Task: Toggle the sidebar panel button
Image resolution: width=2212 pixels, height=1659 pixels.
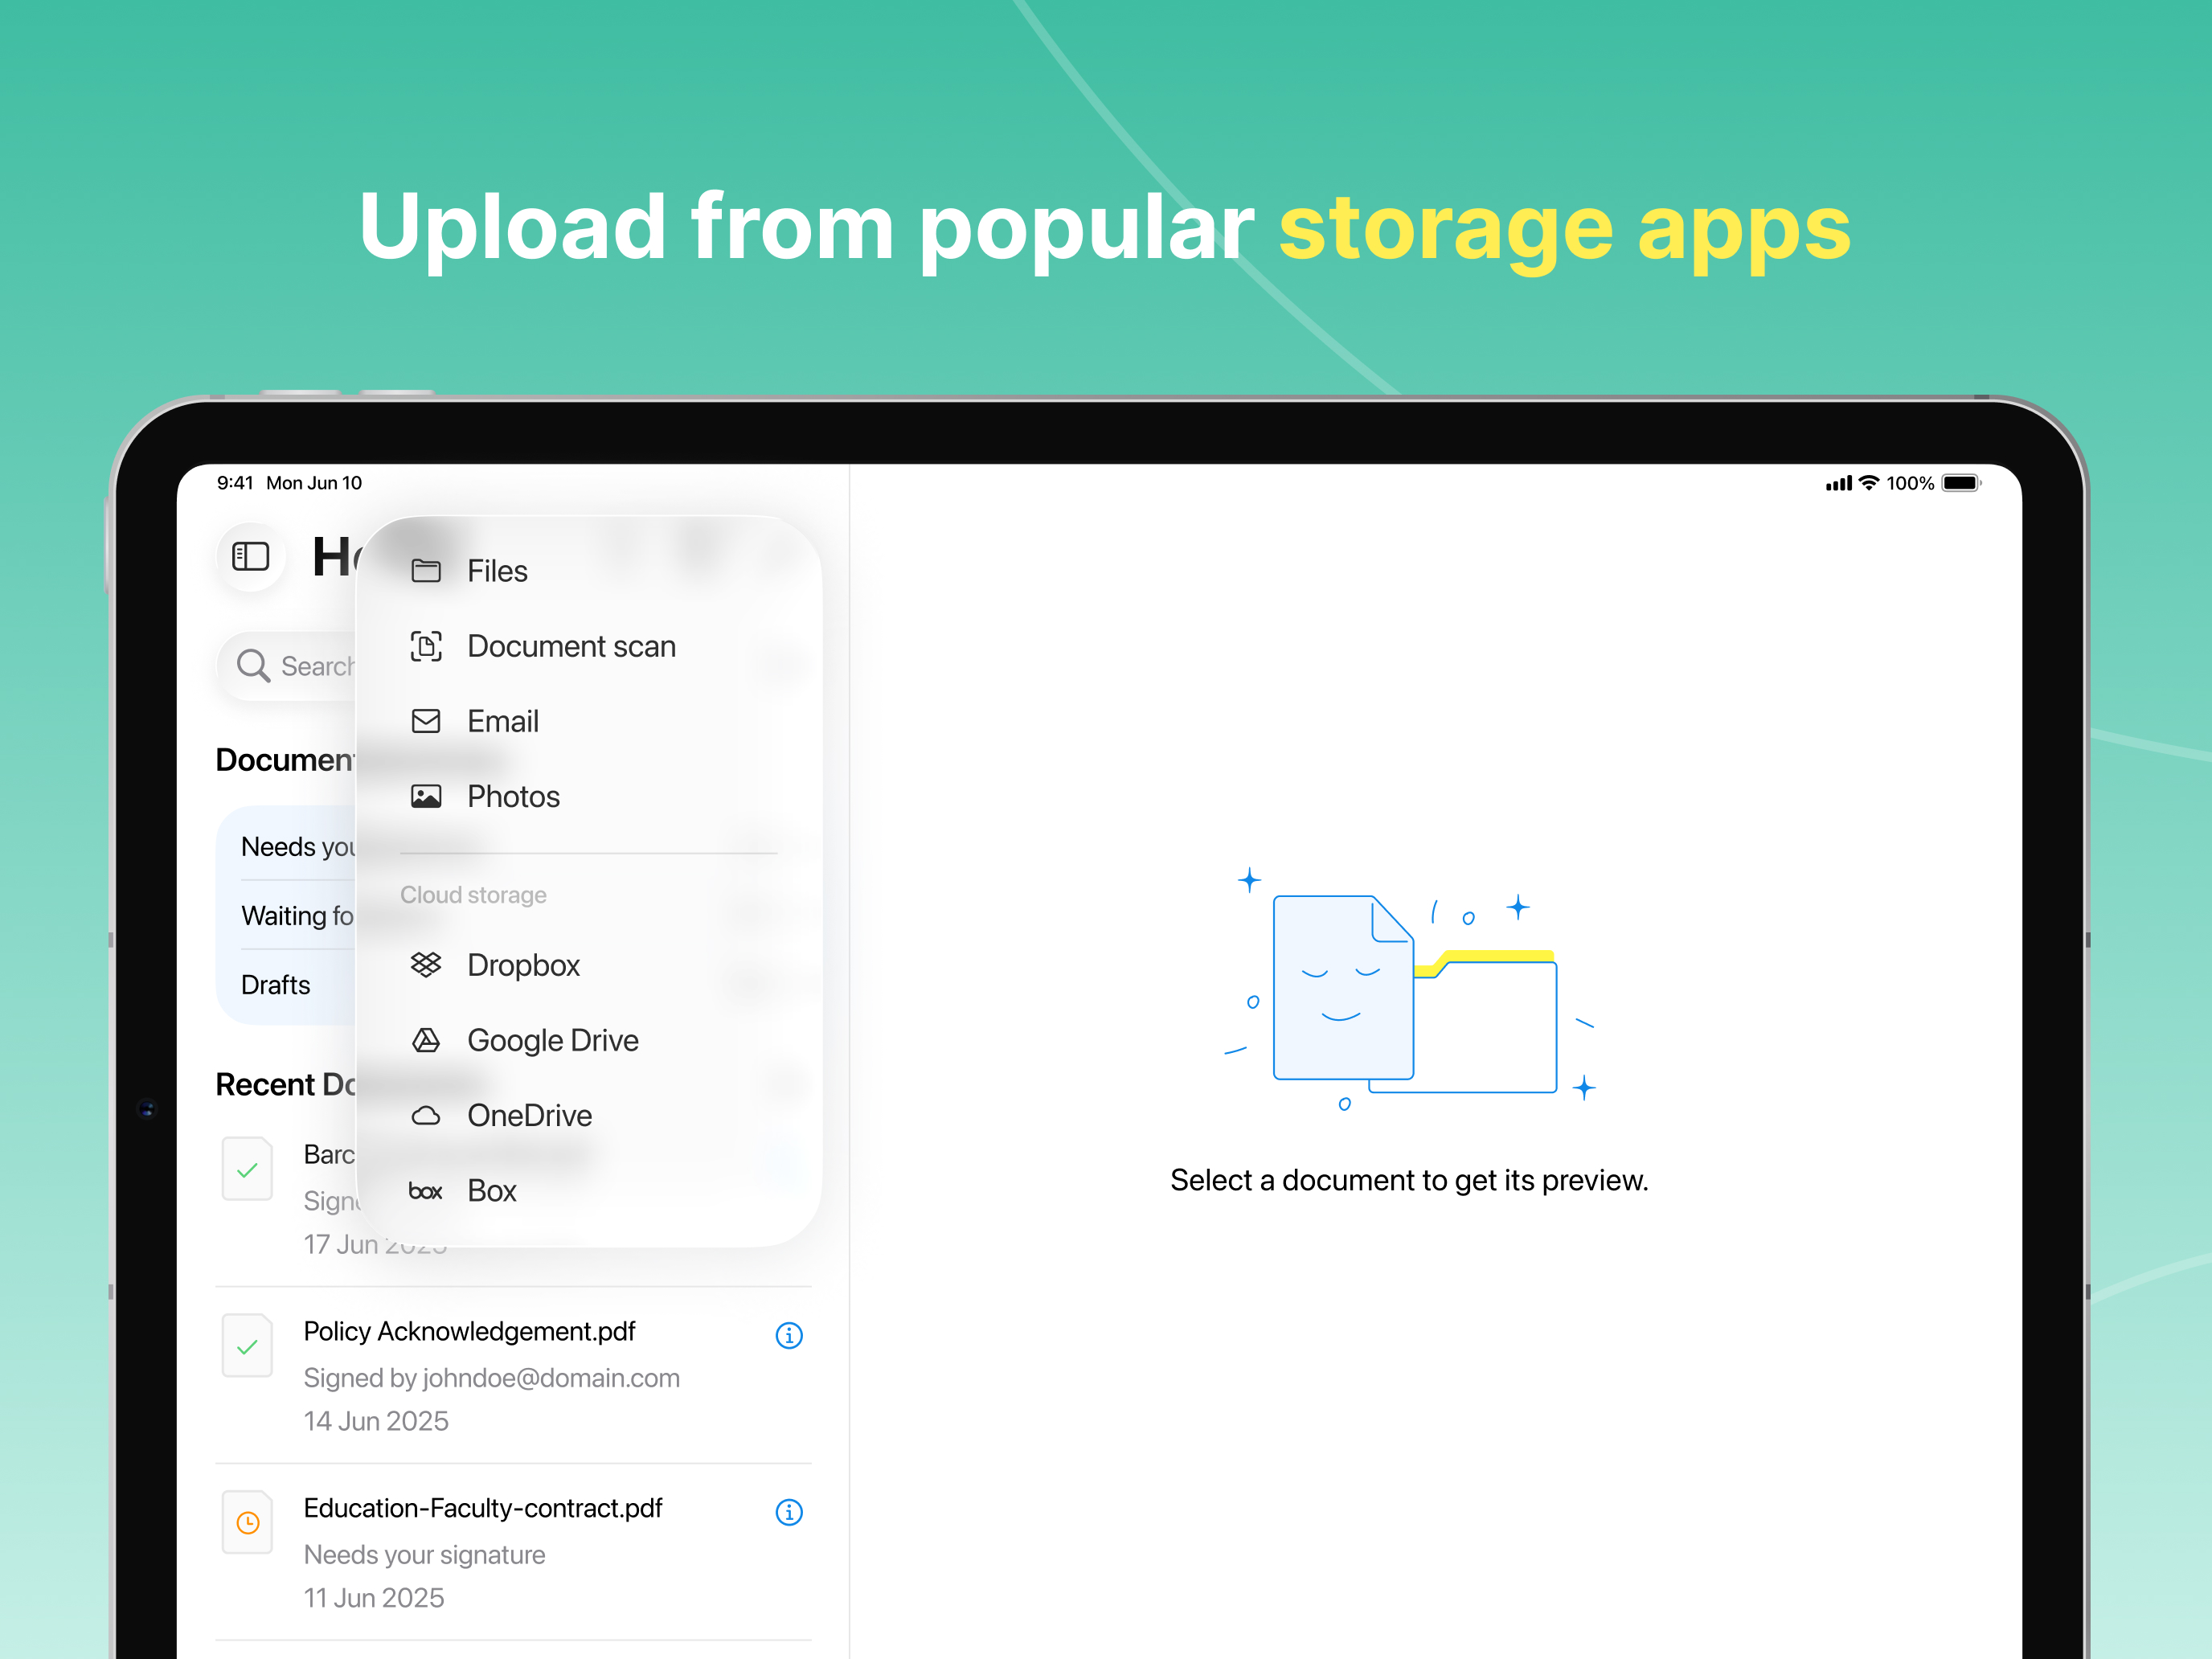Action: [250, 556]
